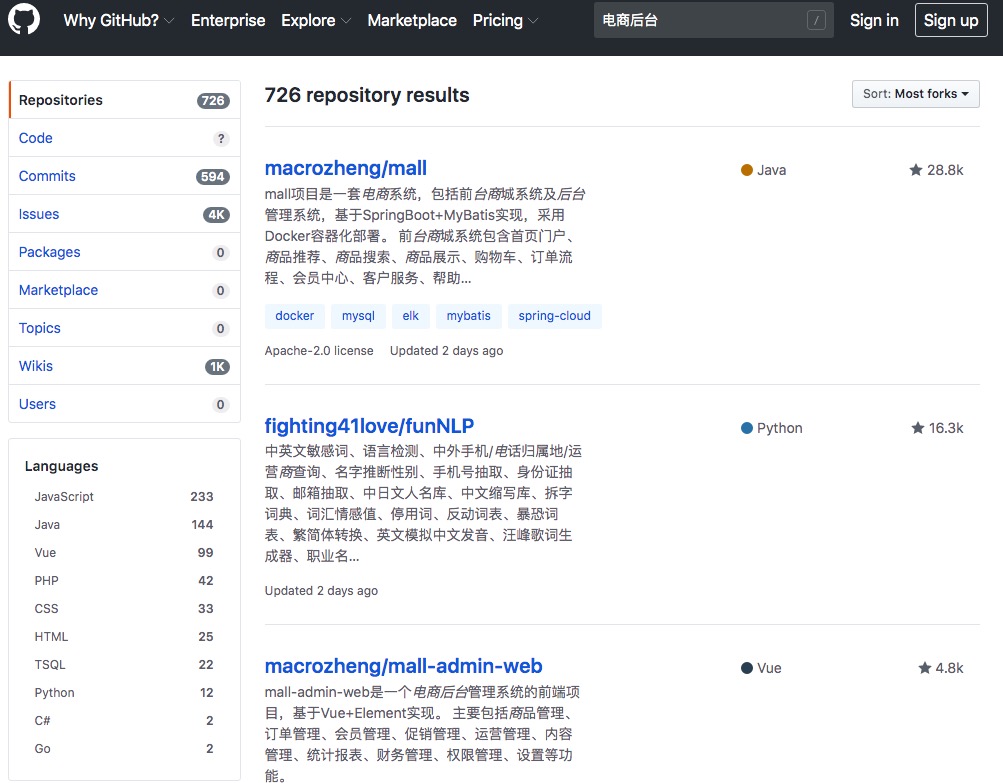The image size is (1003, 783).
Task: Open the fighting41love/funNLP repository
Action: coord(369,426)
